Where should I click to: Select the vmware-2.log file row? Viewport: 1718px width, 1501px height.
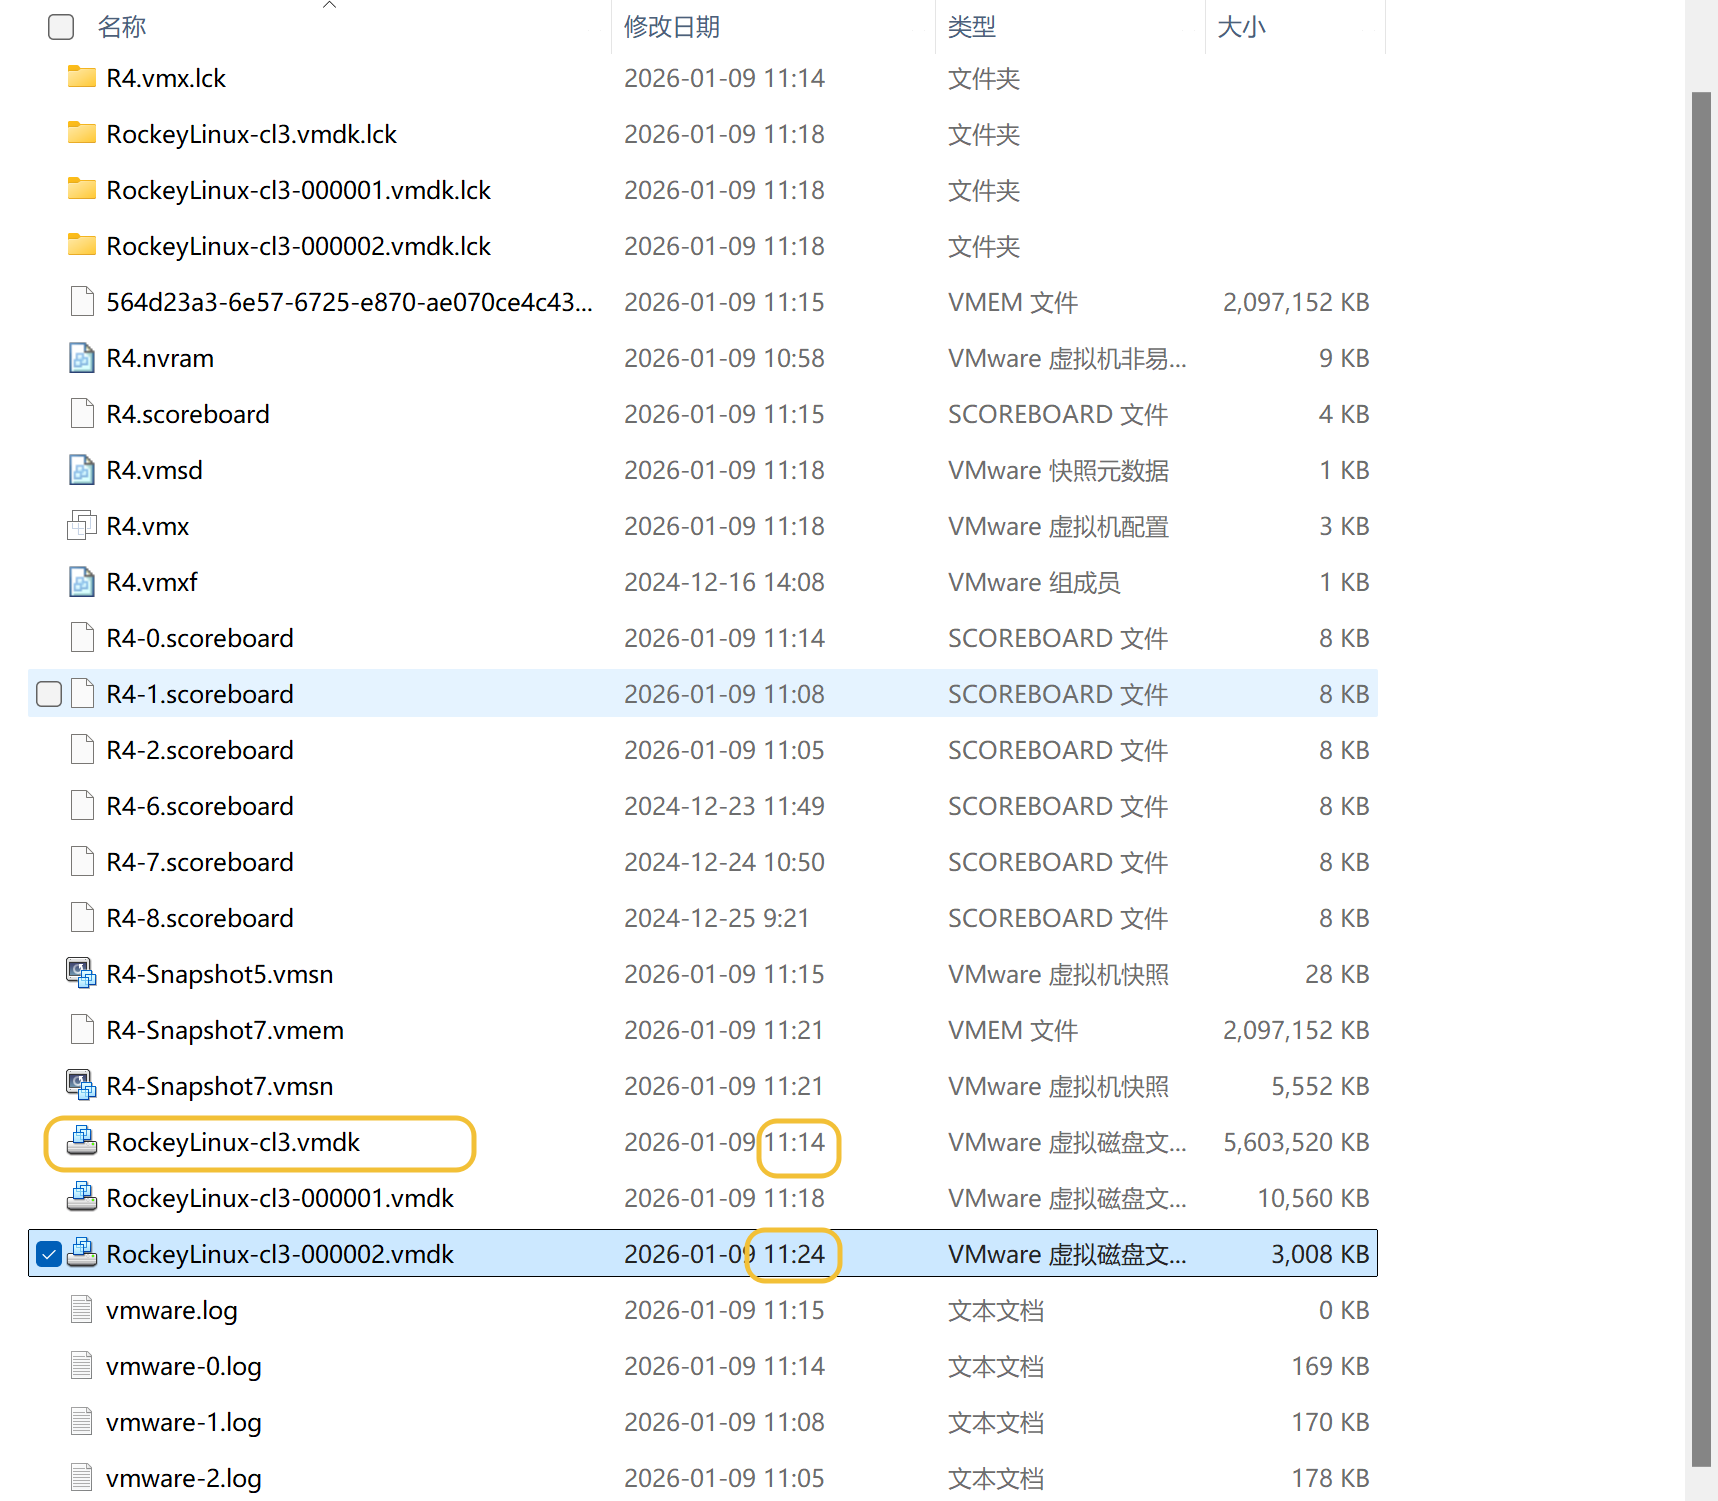pos(700,1478)
